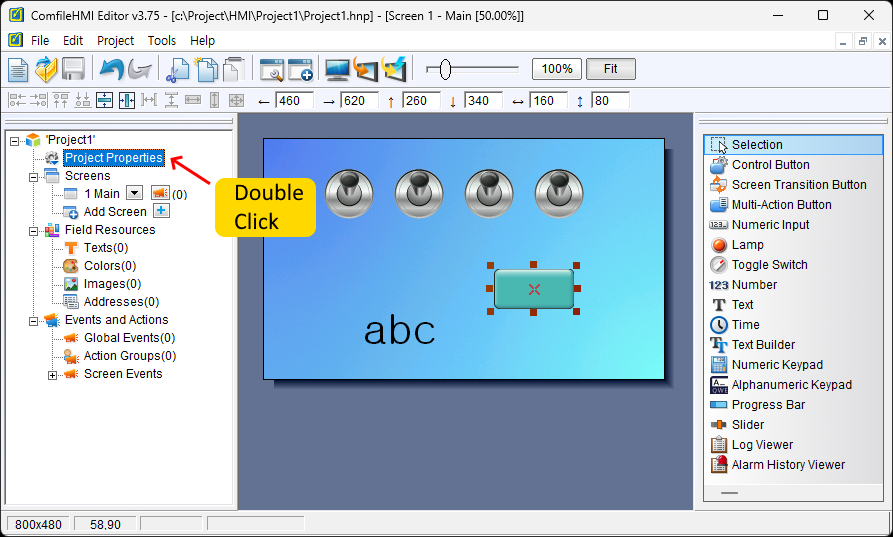This screenshot has width=893, height=537.
Task: Click the Undo arrow in the toolbar
Action: 110,69
